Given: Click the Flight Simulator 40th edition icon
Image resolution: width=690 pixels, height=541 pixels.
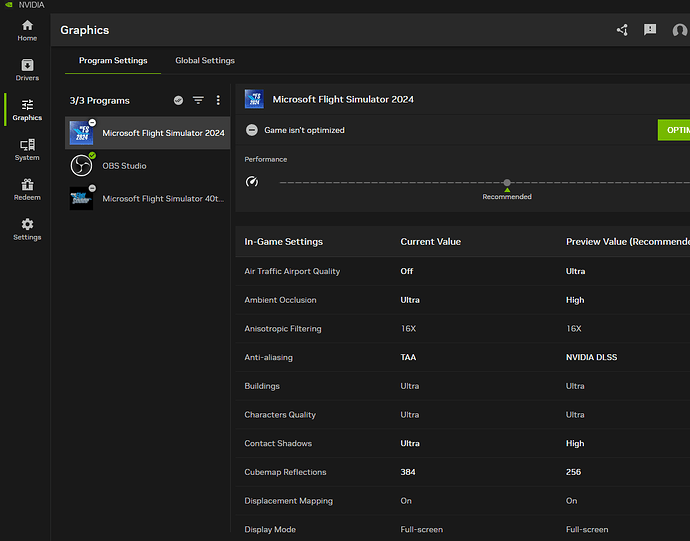Looking at the screenshot, I should click(x=81, y=199).
